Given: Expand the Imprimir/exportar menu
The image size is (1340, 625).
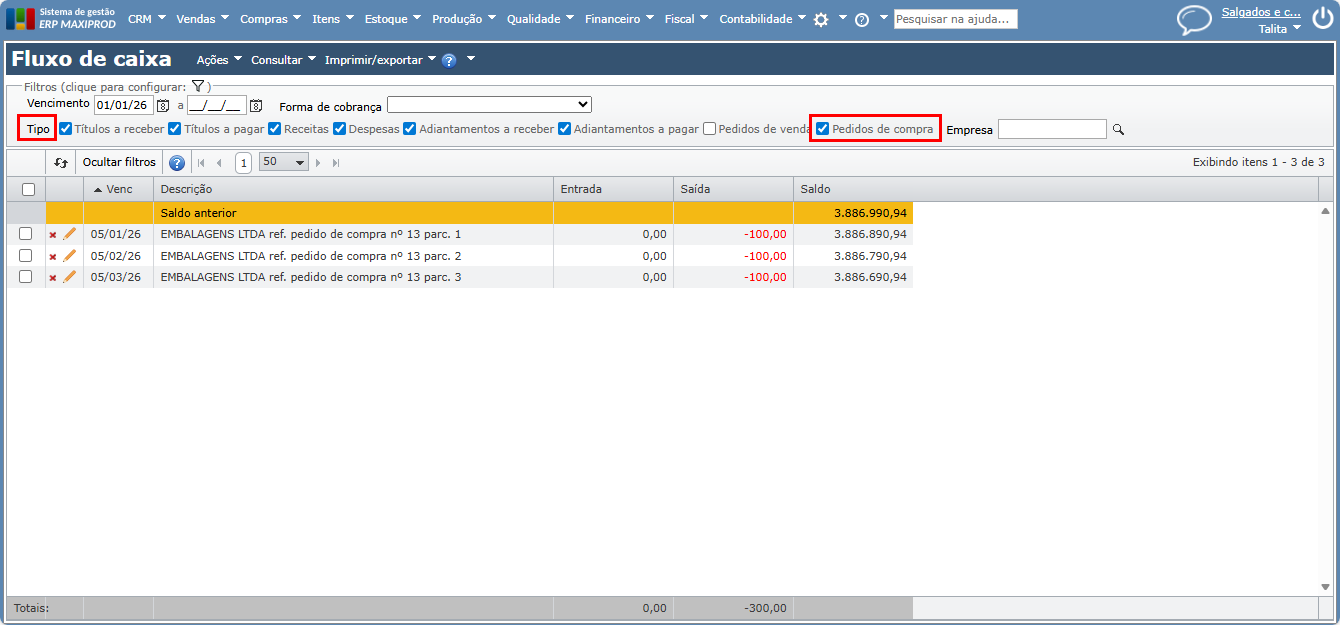Looking at the screenshot, I should click(x=380, y=60).
